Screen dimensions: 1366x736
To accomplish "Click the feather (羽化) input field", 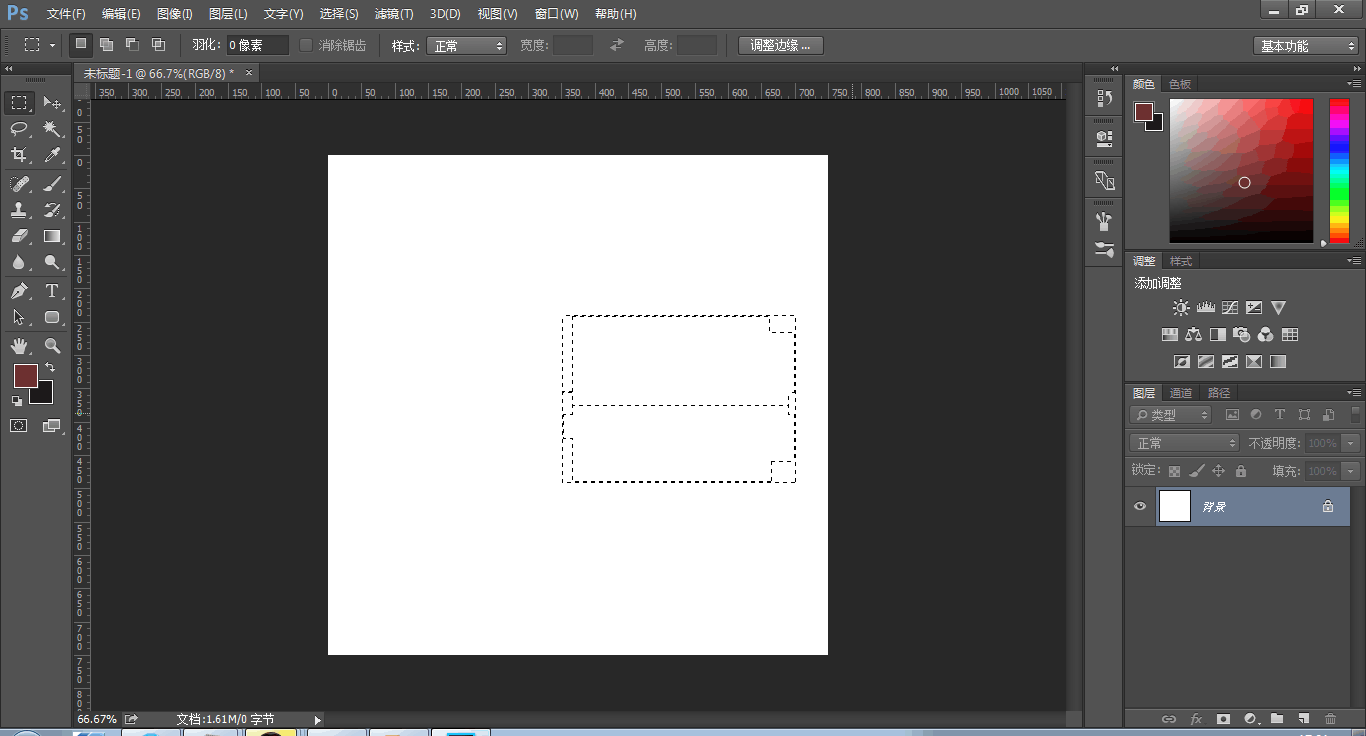I will [x=257, y=45].
